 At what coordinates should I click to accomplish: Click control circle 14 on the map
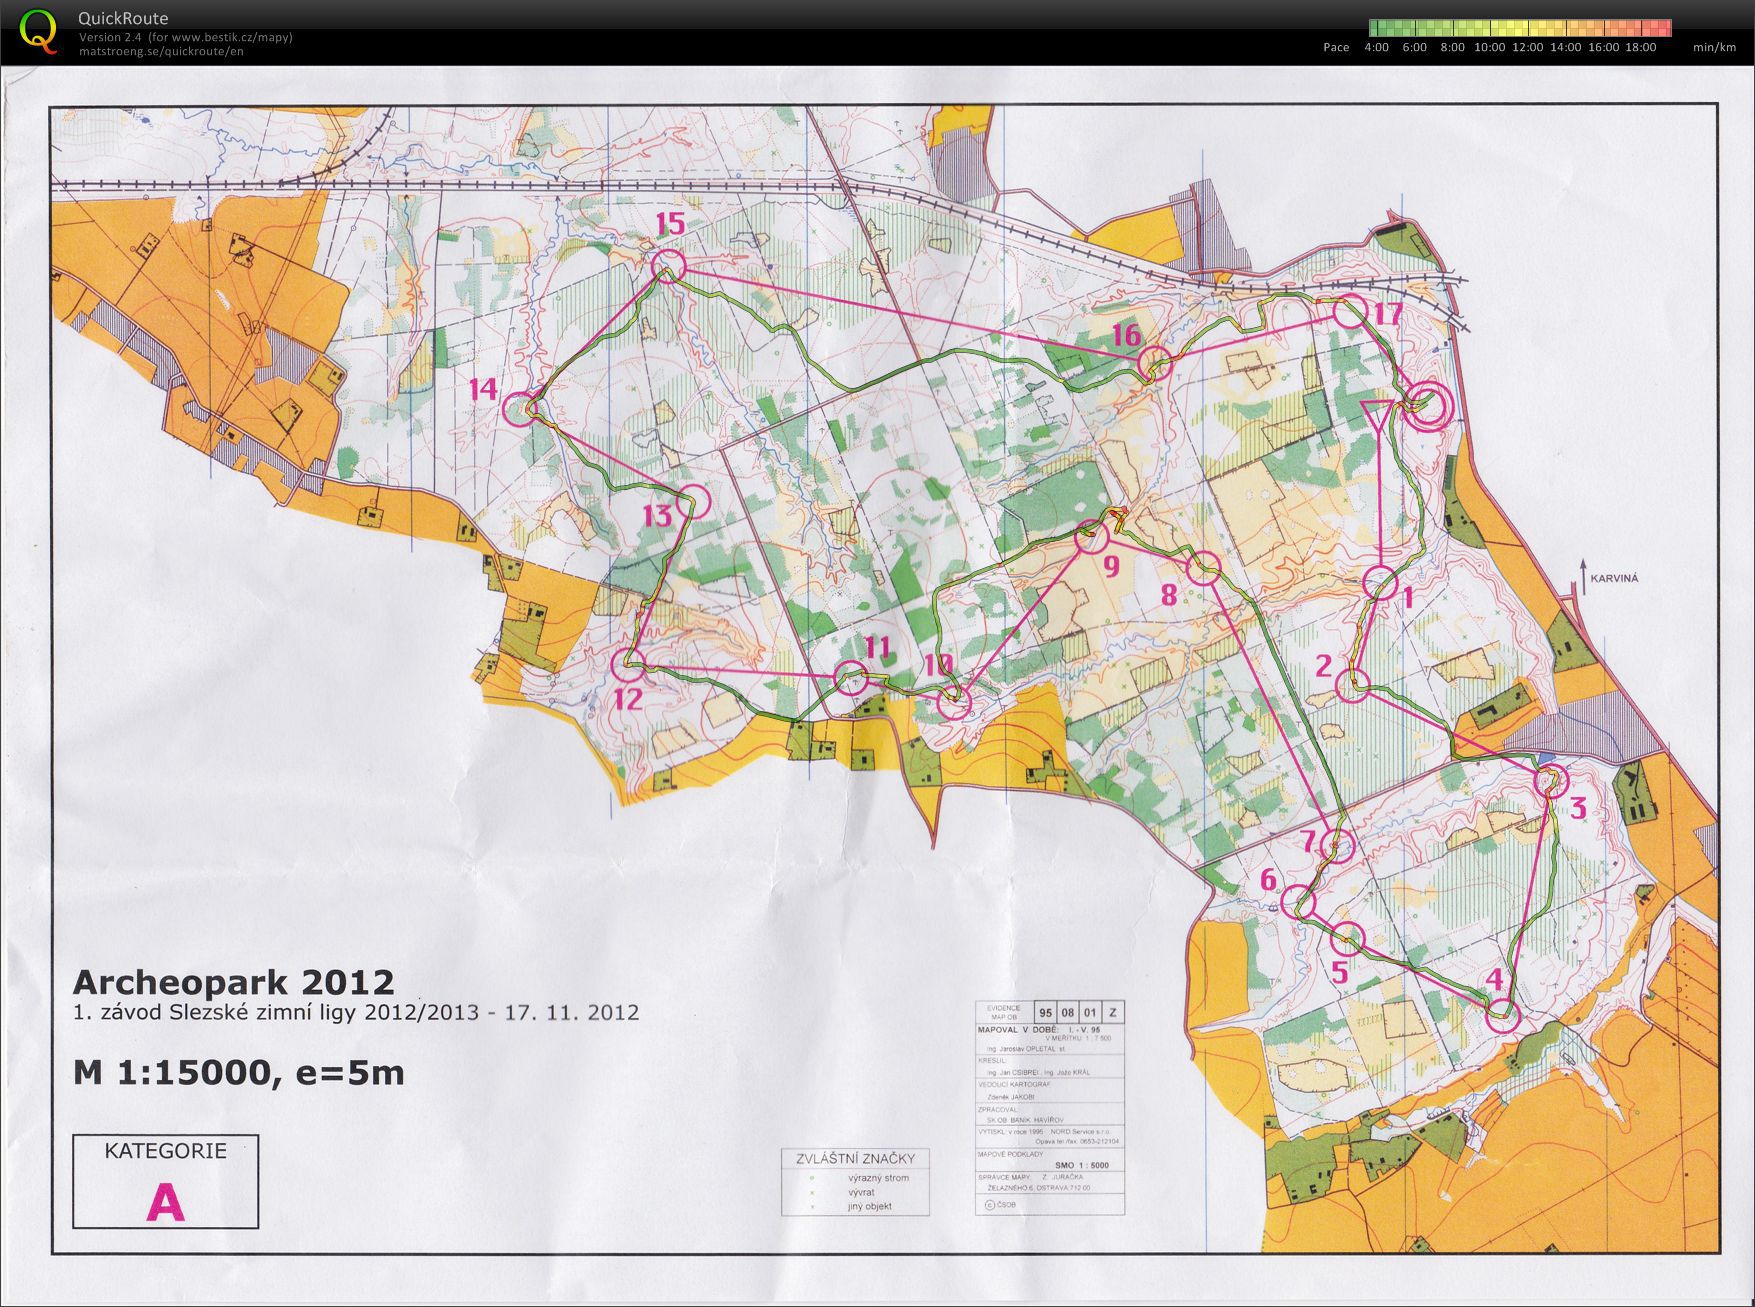[x=519, y=410]
